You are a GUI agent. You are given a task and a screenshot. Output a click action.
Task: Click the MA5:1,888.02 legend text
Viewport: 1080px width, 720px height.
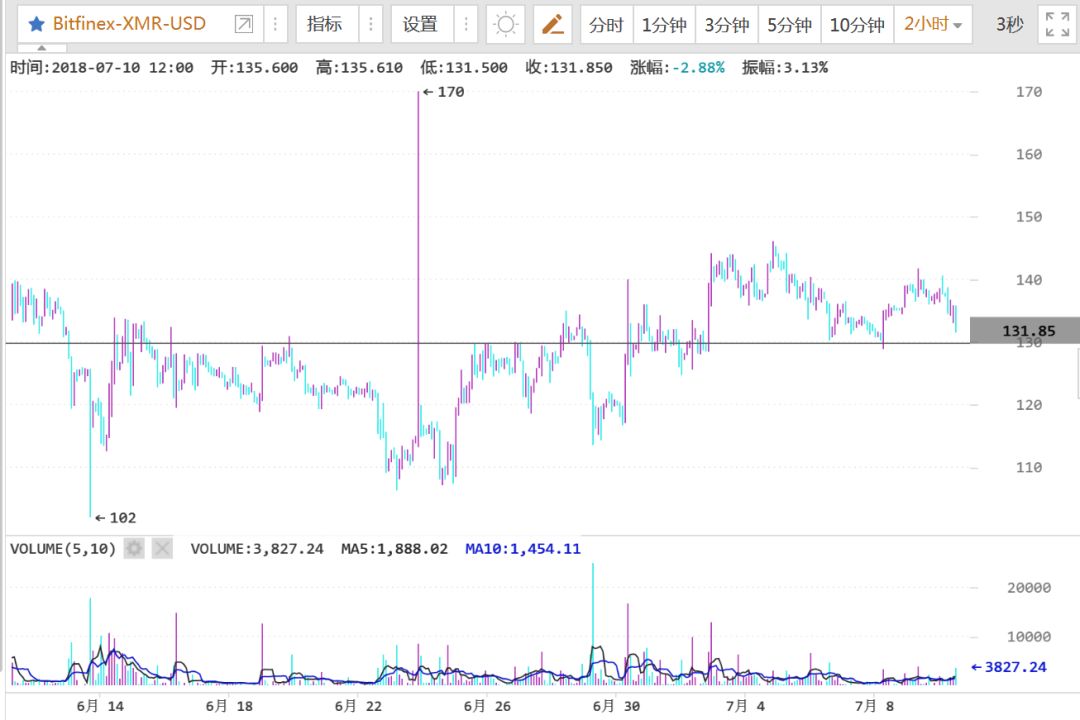point(394,548)
